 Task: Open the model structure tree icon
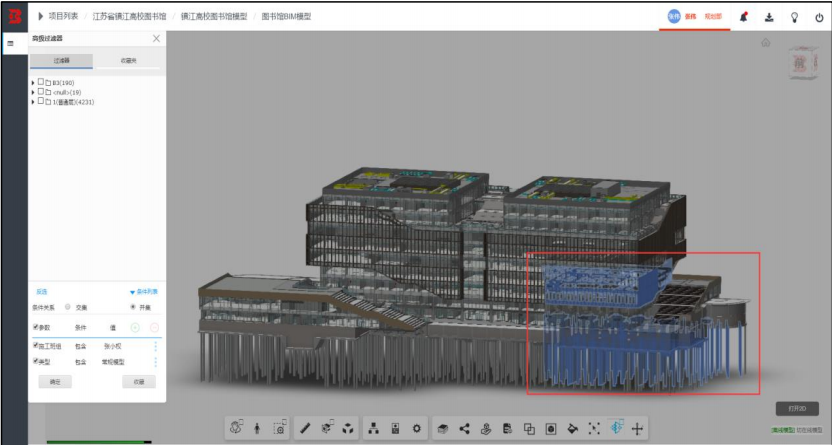tap(374, 428)
